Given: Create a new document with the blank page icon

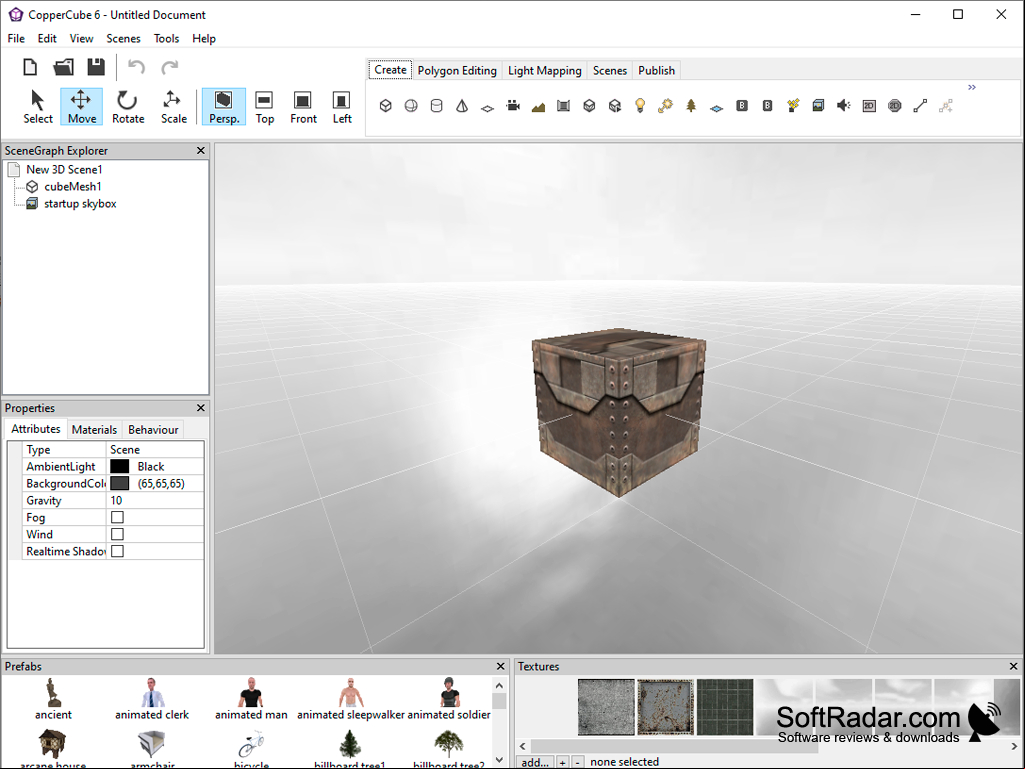Looking at the screenshot, I should coord(30,67).
